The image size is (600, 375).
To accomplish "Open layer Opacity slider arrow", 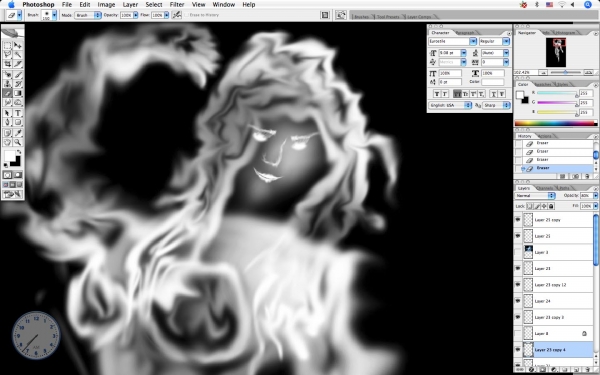I will [x=595, y=196].
